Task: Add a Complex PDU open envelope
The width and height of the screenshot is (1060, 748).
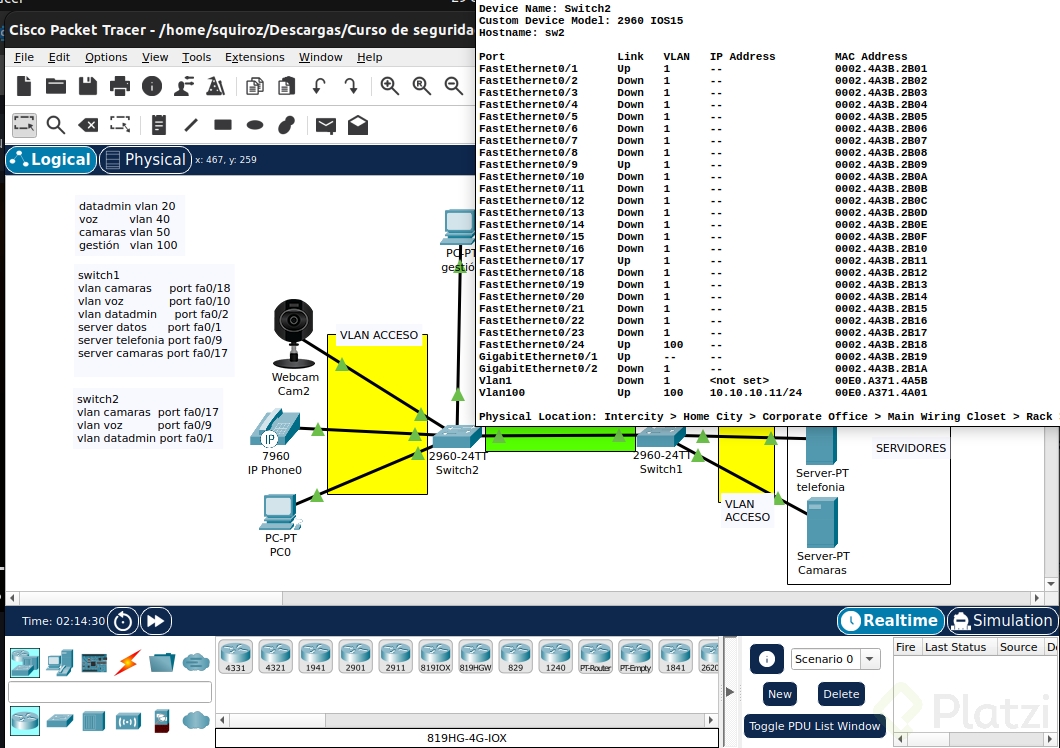Action: (x=358, y=124)
